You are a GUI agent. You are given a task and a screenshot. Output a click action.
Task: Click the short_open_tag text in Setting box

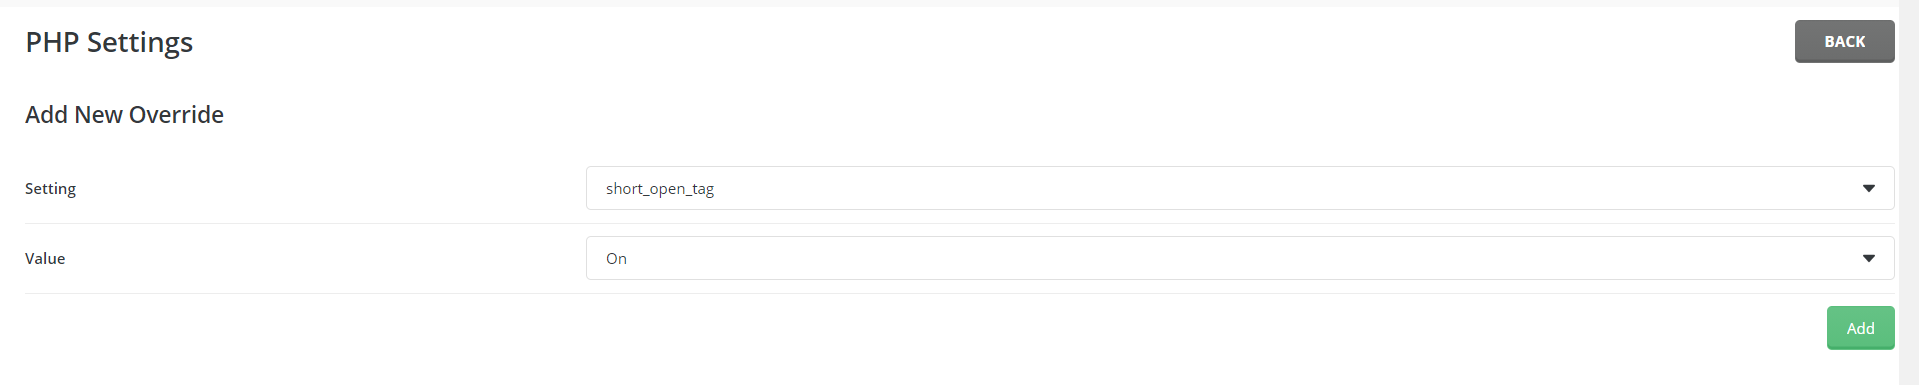660,189
